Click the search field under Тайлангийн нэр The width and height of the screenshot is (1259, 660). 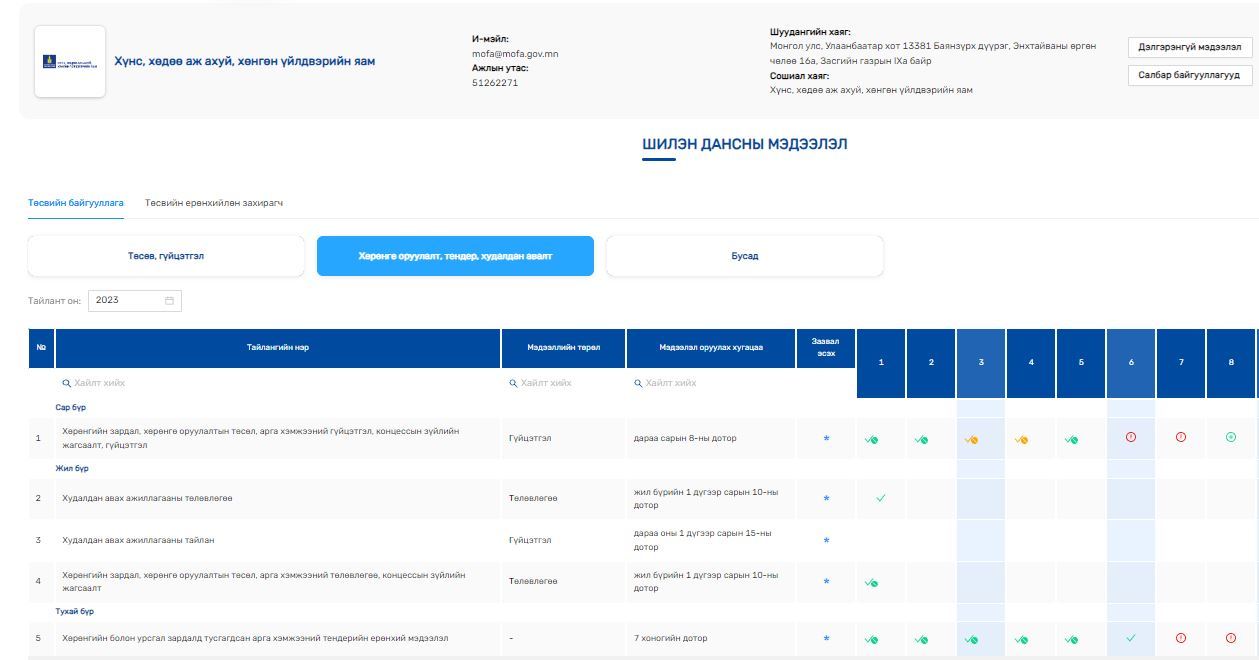(278, 383)
